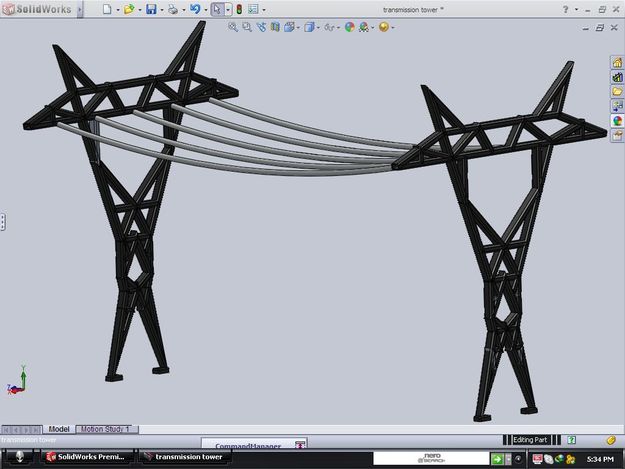Open the Options settings icon

253,9
